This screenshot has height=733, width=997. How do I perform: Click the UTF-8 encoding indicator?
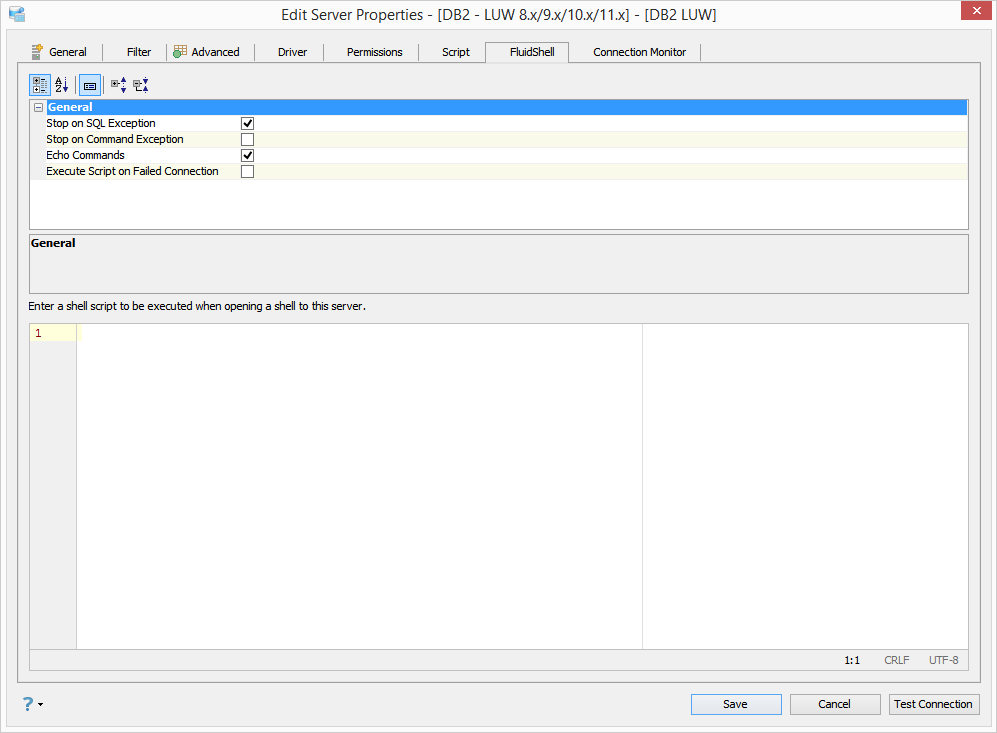944,661
